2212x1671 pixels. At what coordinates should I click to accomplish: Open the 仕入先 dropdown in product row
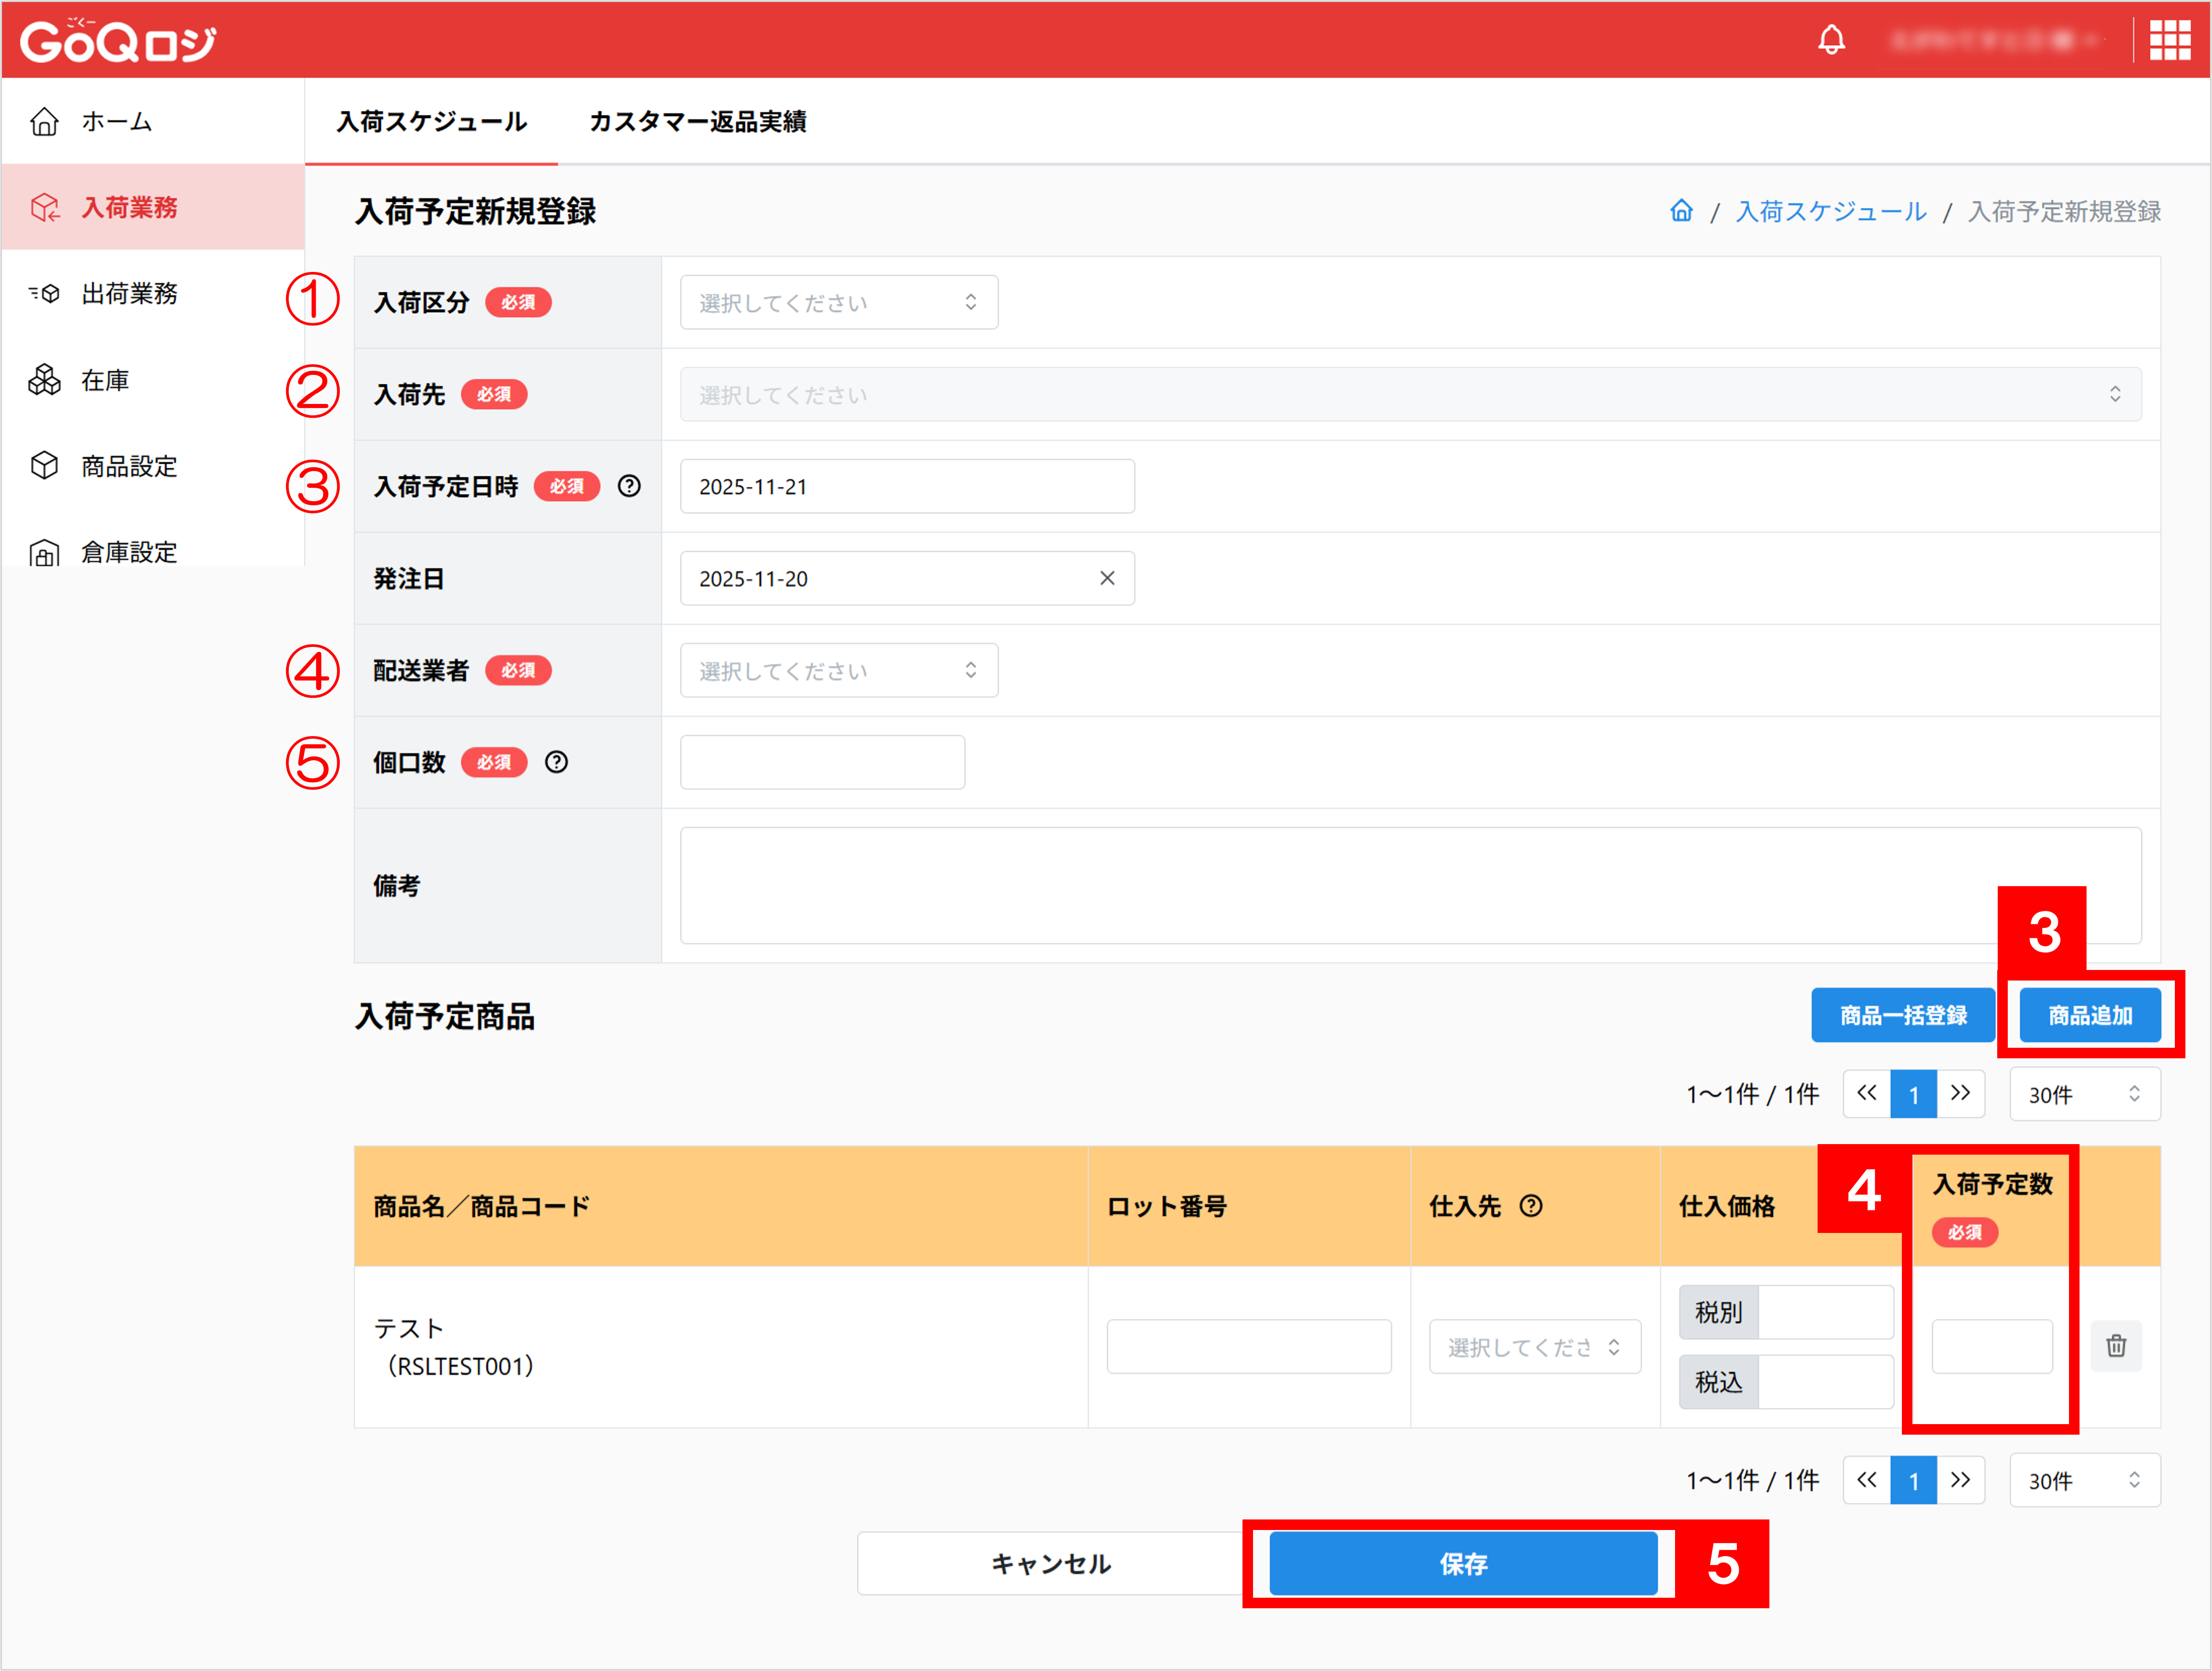click(1534, 1347)
